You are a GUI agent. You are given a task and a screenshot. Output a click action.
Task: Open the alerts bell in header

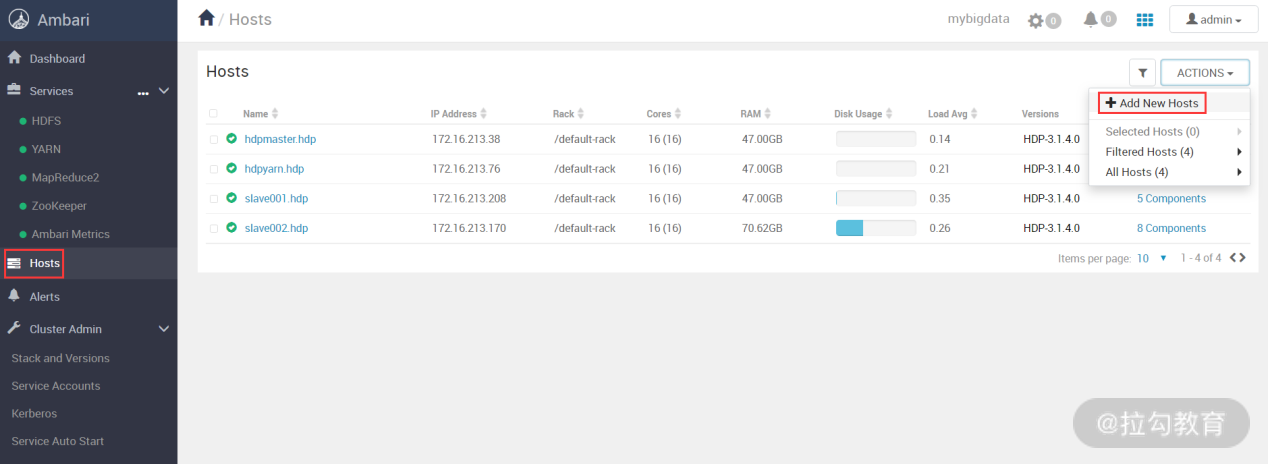point(1092,19)
